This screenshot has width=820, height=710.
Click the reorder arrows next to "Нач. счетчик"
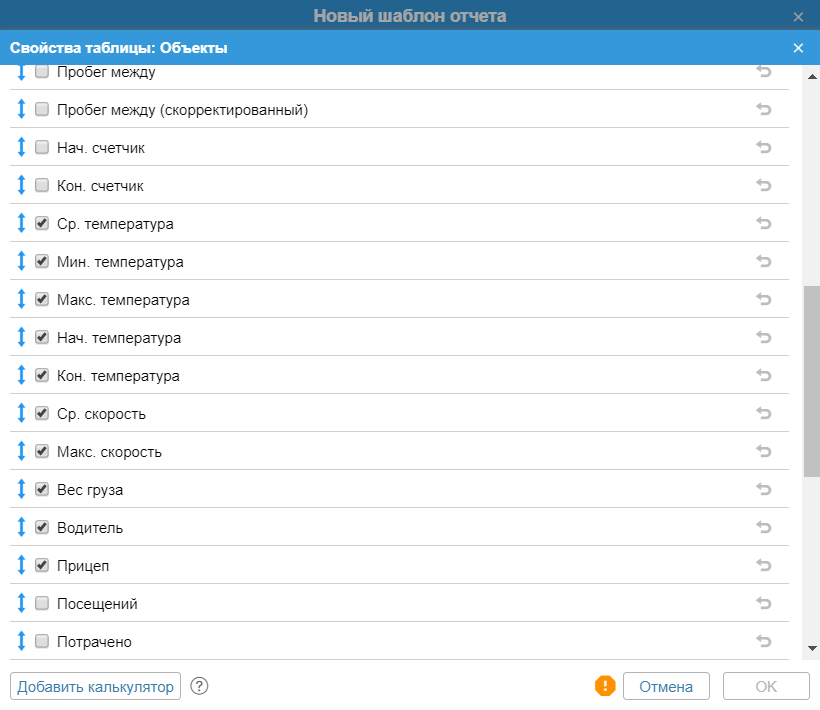pyautogui.click(x=21, y=147)
